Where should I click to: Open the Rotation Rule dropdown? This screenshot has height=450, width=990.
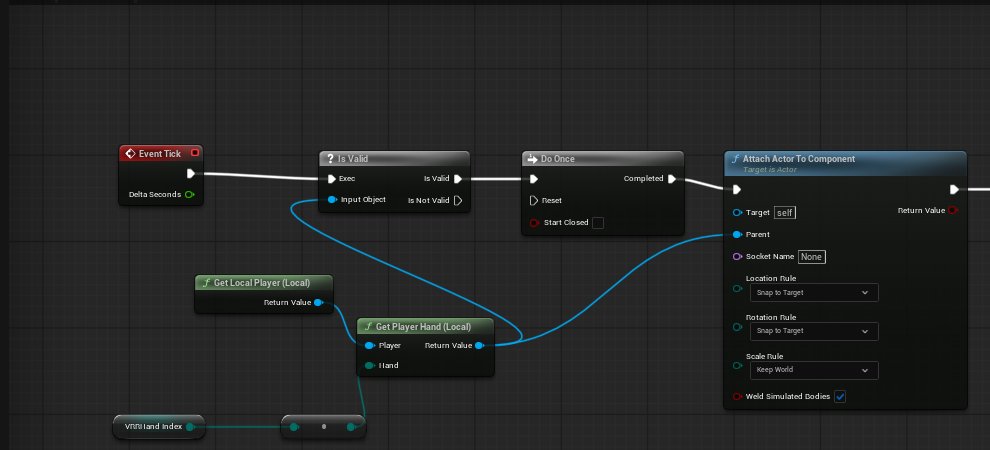click(814, 331)
